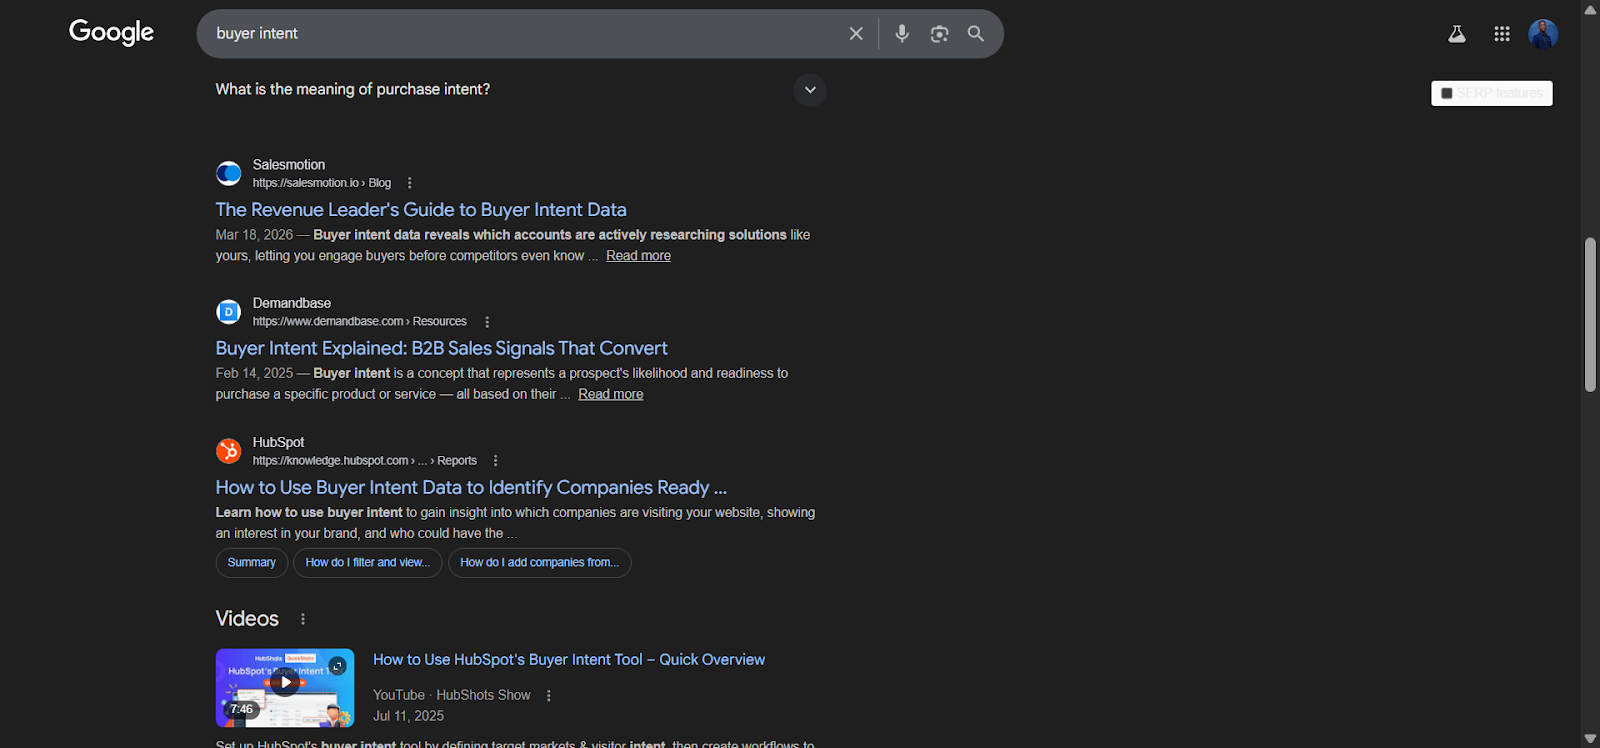This screenshot has width=1600, height=748.
Task: Open HubSpot result favicon
Action: (x=229, y=451)
